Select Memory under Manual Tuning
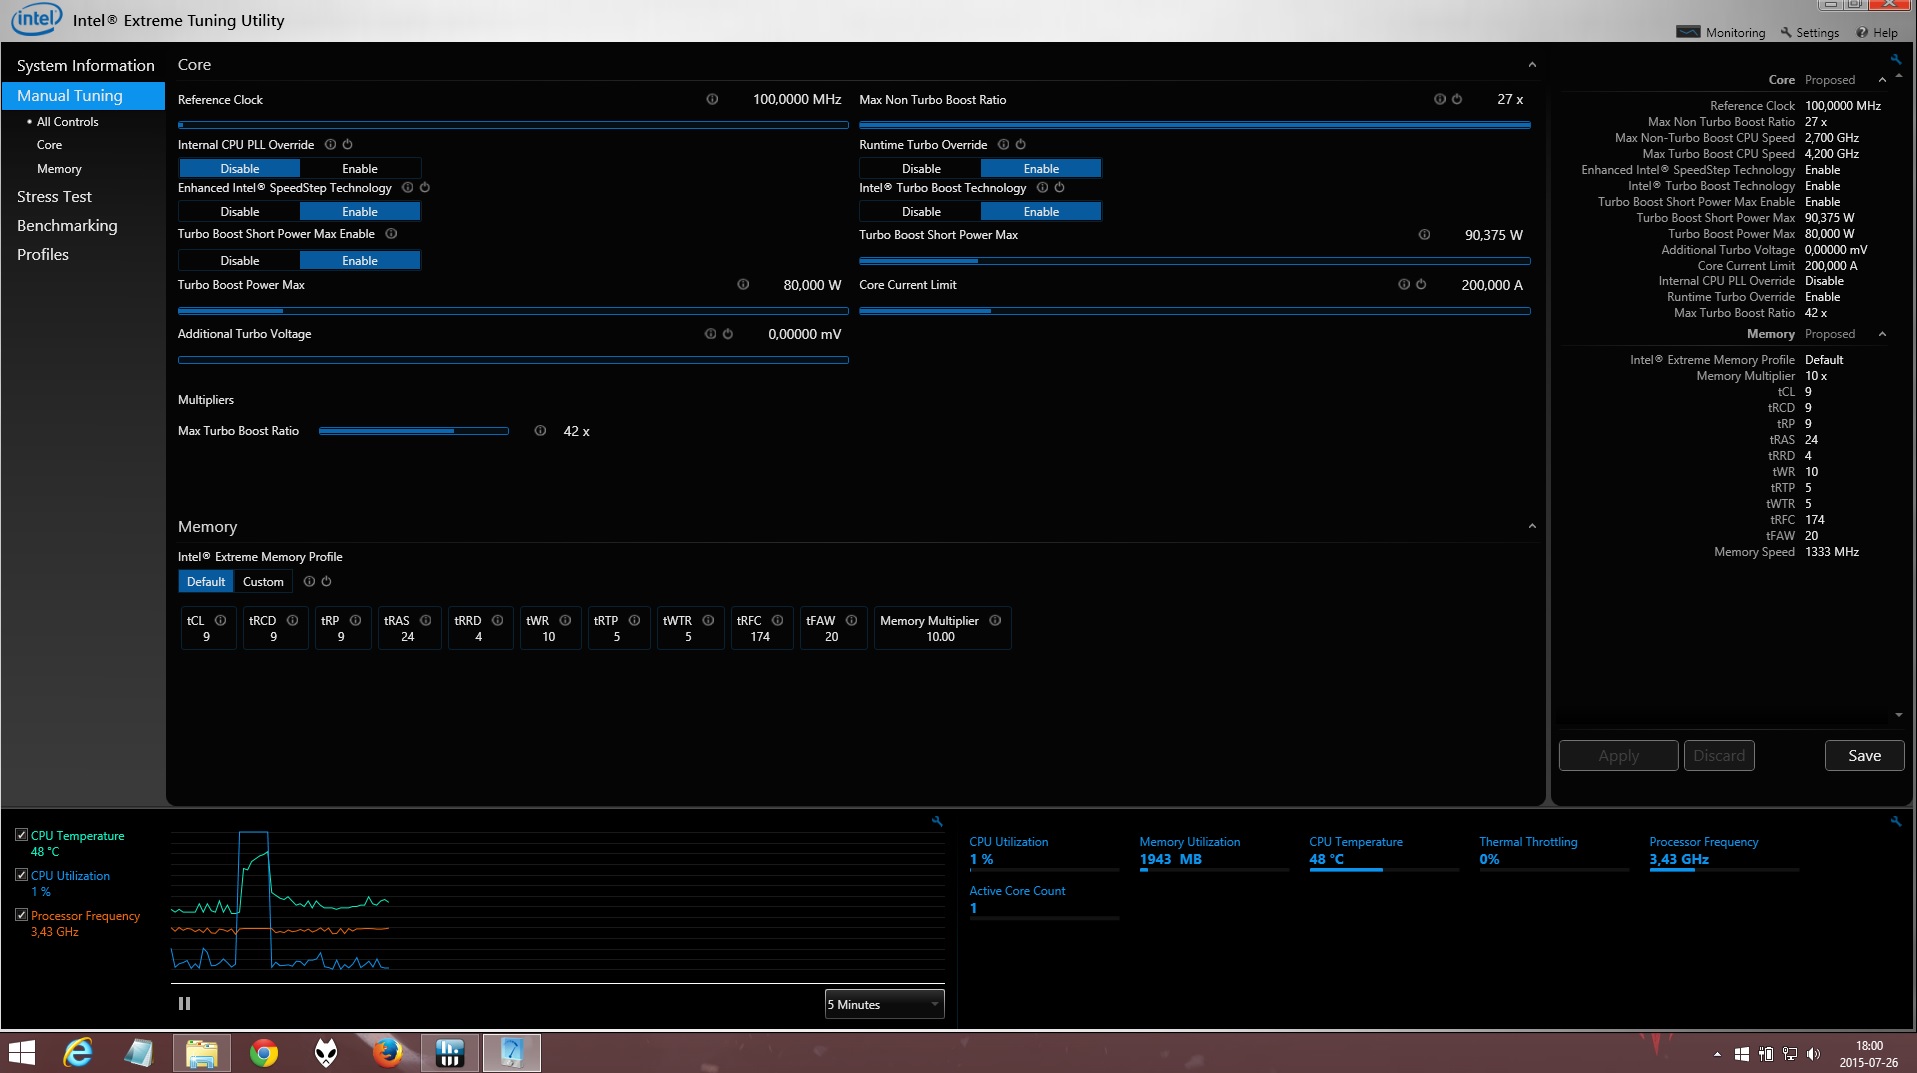The height and width of the screenshot is (1073, 1917). click(59, 168)
